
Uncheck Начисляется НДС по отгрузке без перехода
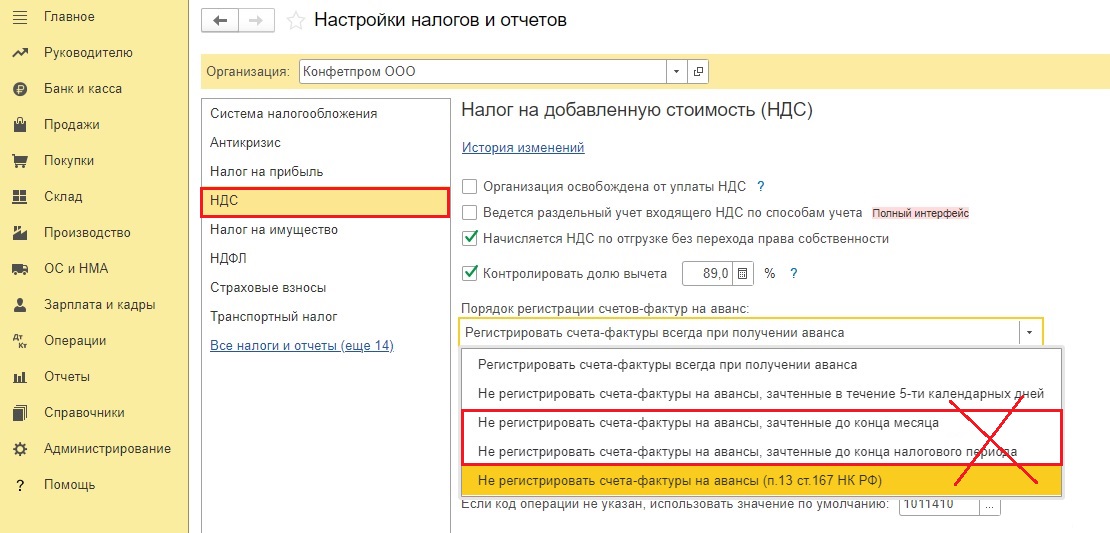pos(469,238)
